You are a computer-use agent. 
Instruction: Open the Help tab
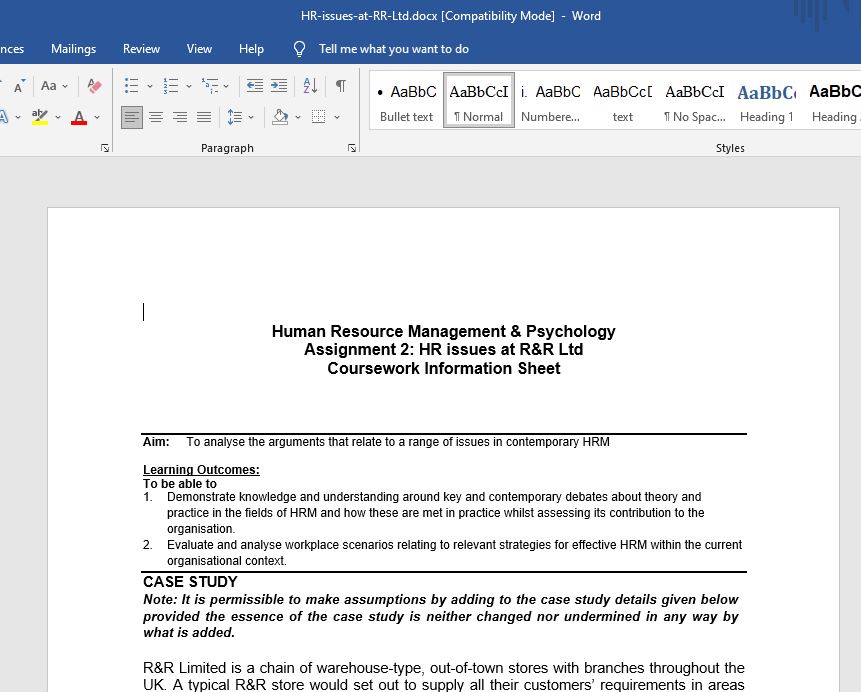[251, 49]
